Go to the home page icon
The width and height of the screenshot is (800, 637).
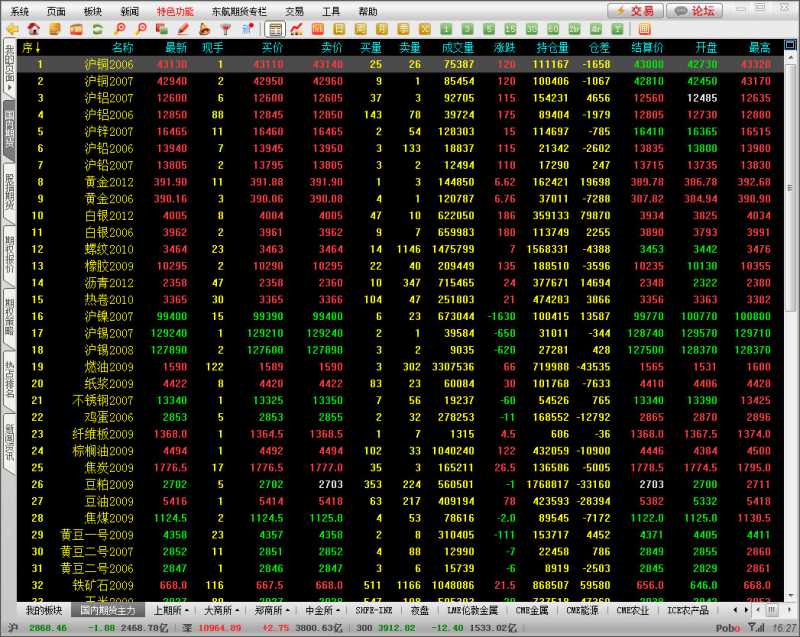(x=34, y=29)
